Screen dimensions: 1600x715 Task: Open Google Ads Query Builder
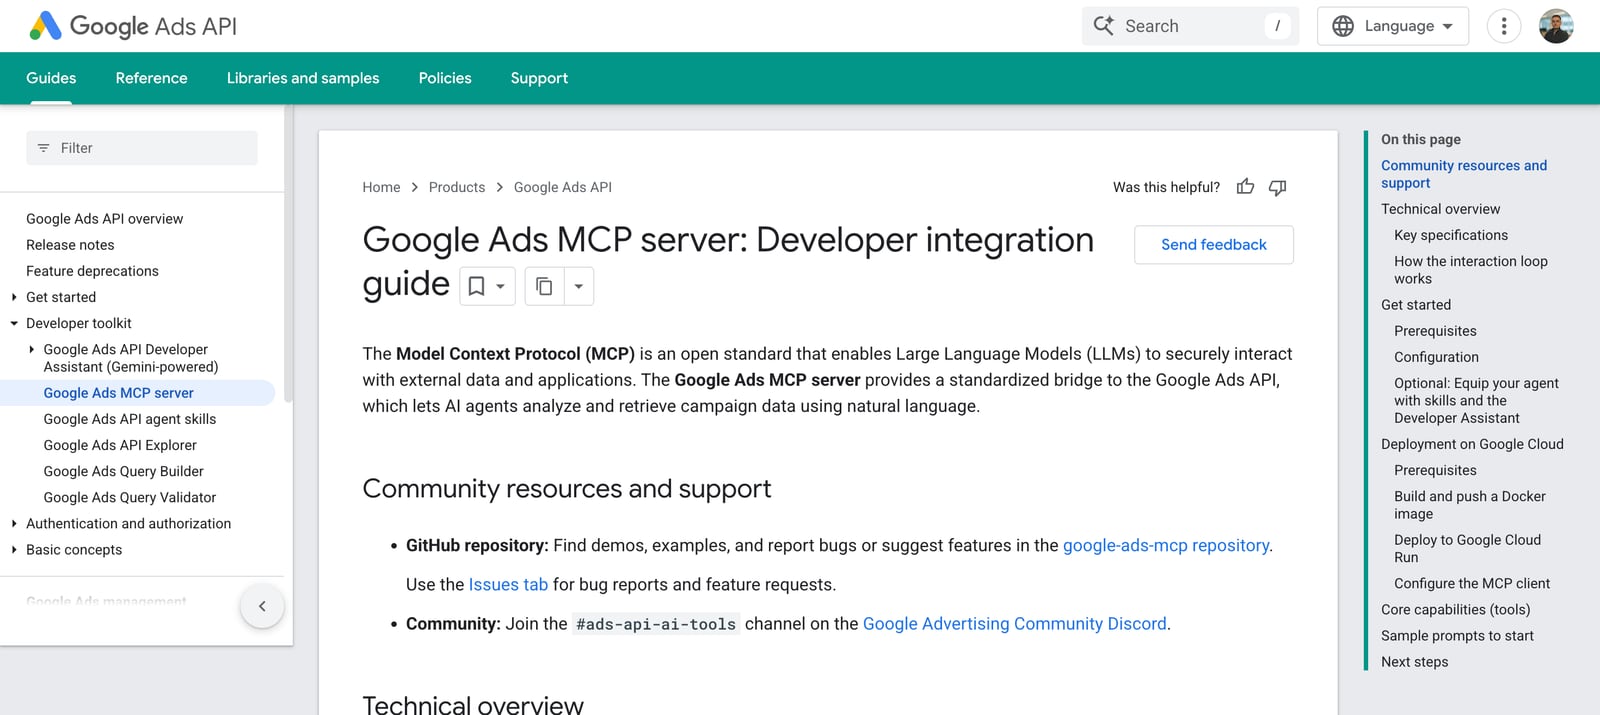pos(124,471)
